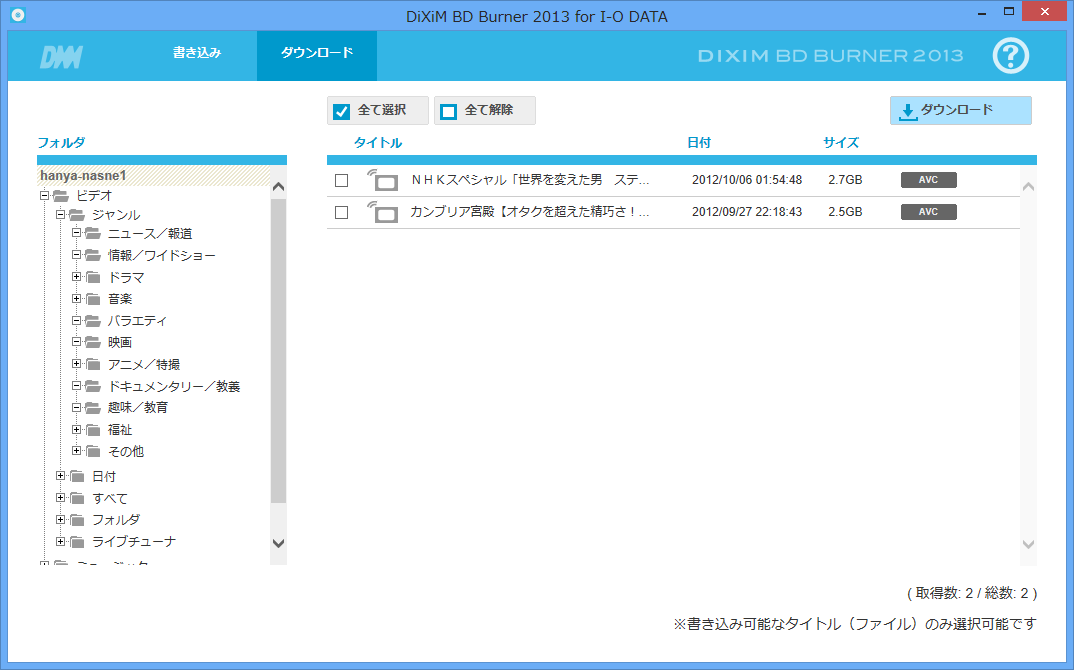This screenshot has height=670, width=1074.
Task: Click the network device icon beside the カンブリア宮殿 title
Action: 382,212
